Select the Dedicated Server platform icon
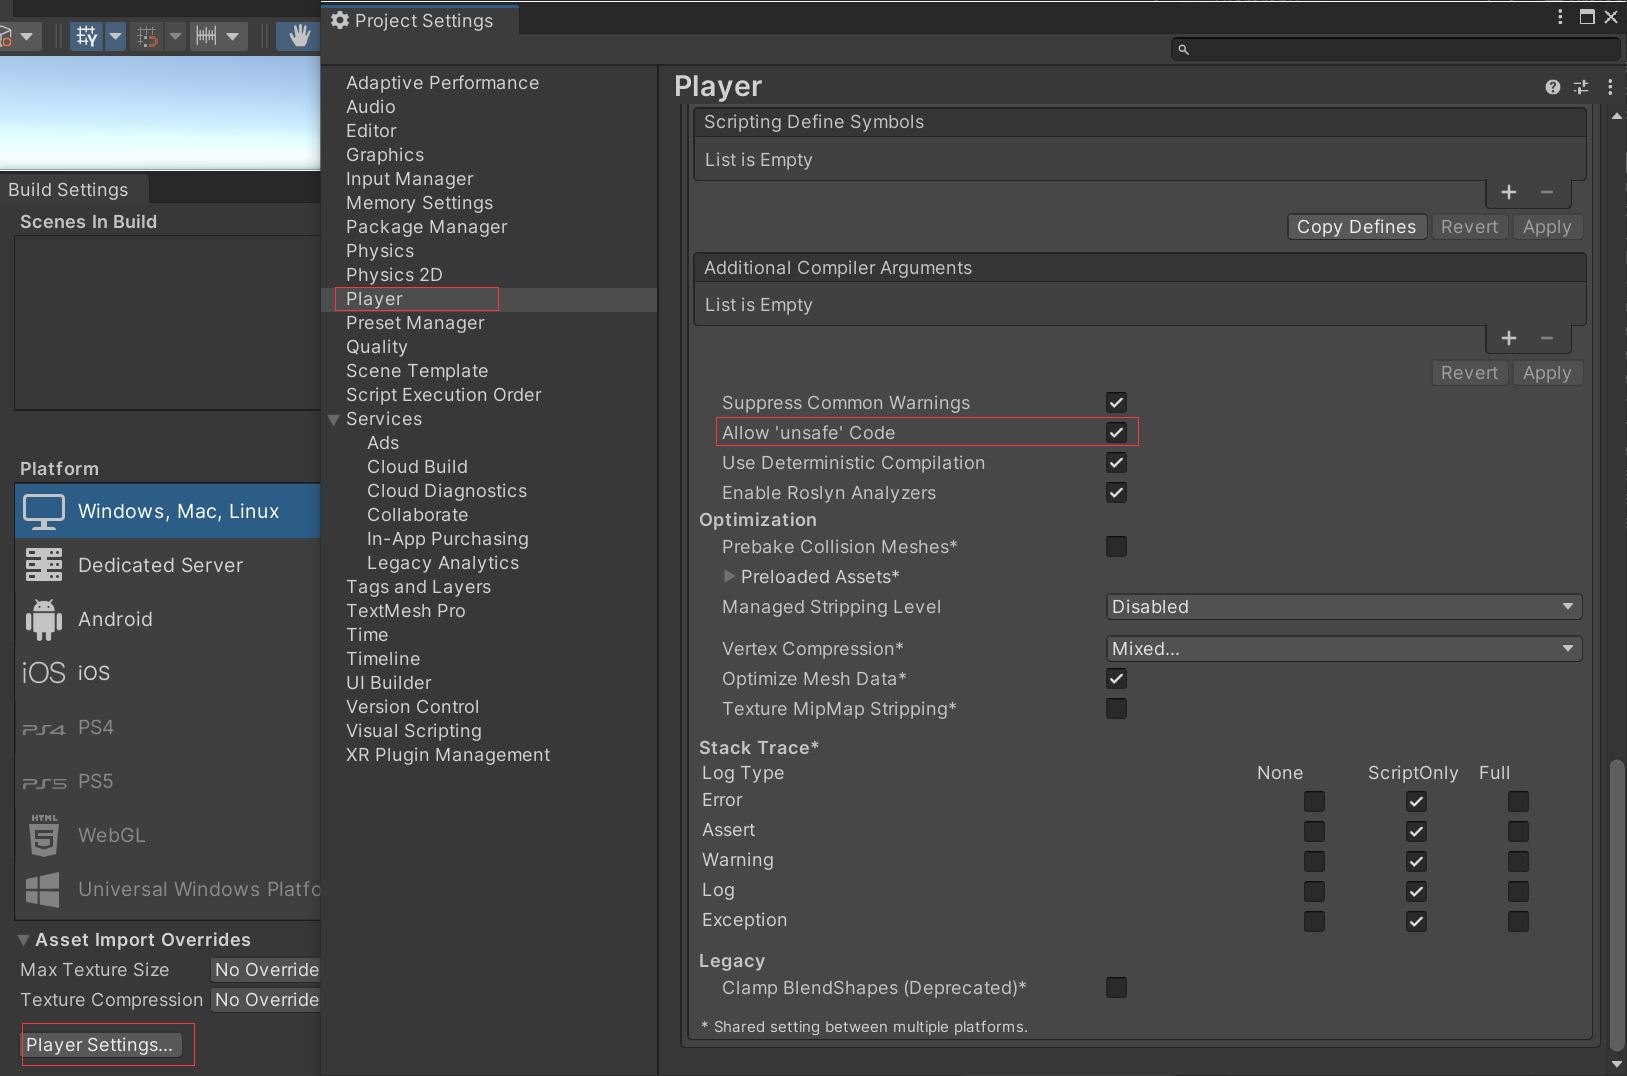Image resolution: width=1627 pixels, height=1076 pixels. (x=44, y=565)
